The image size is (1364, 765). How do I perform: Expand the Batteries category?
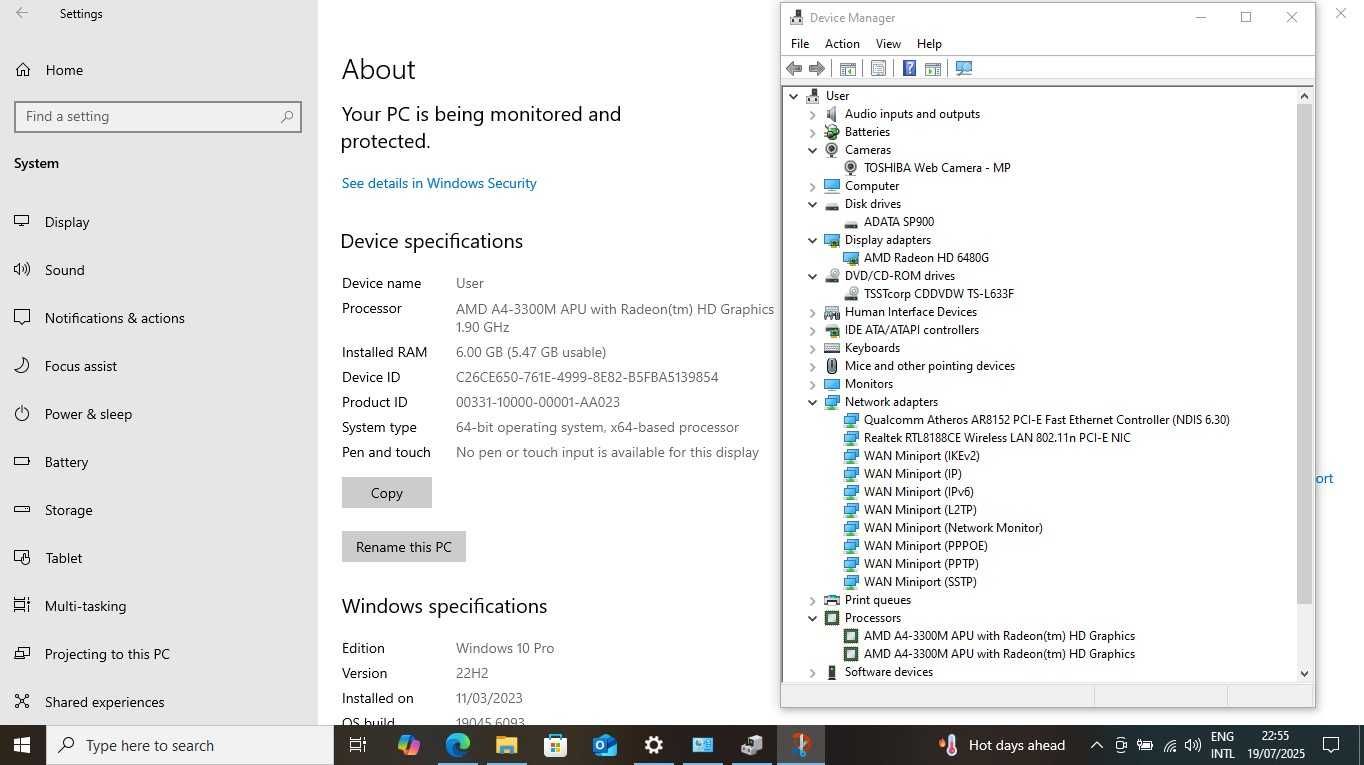click(813, 132)
